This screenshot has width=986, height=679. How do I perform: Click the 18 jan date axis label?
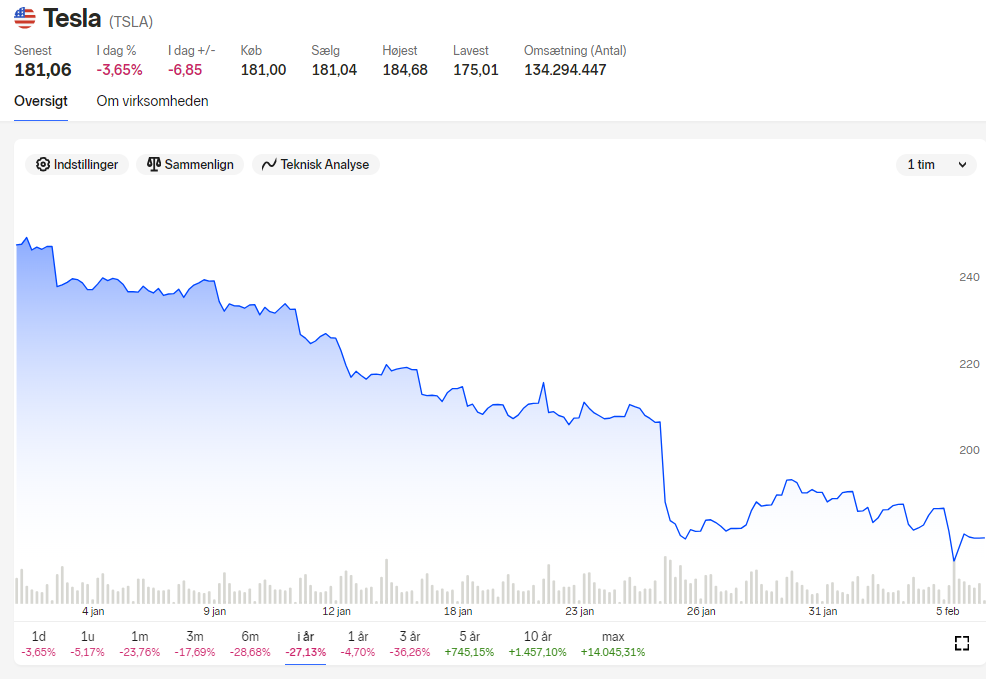coord(458,611)
